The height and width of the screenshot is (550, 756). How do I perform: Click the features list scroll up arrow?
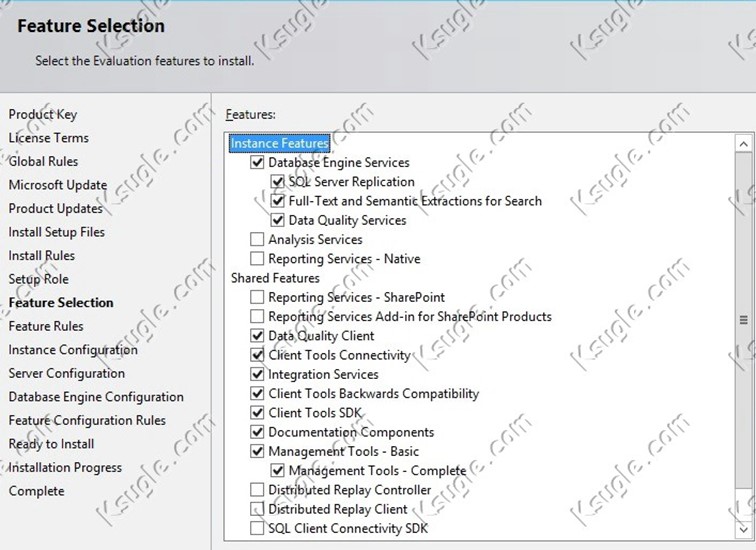point(743,144)
